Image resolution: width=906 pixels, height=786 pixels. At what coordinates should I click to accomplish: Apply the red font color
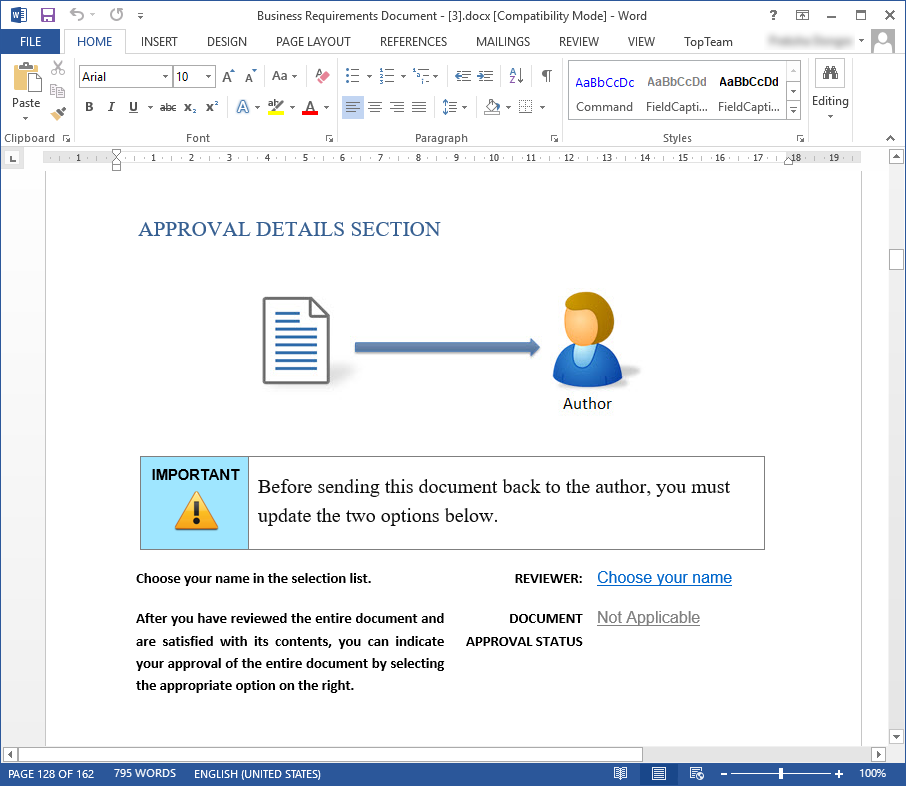(310, 107)
